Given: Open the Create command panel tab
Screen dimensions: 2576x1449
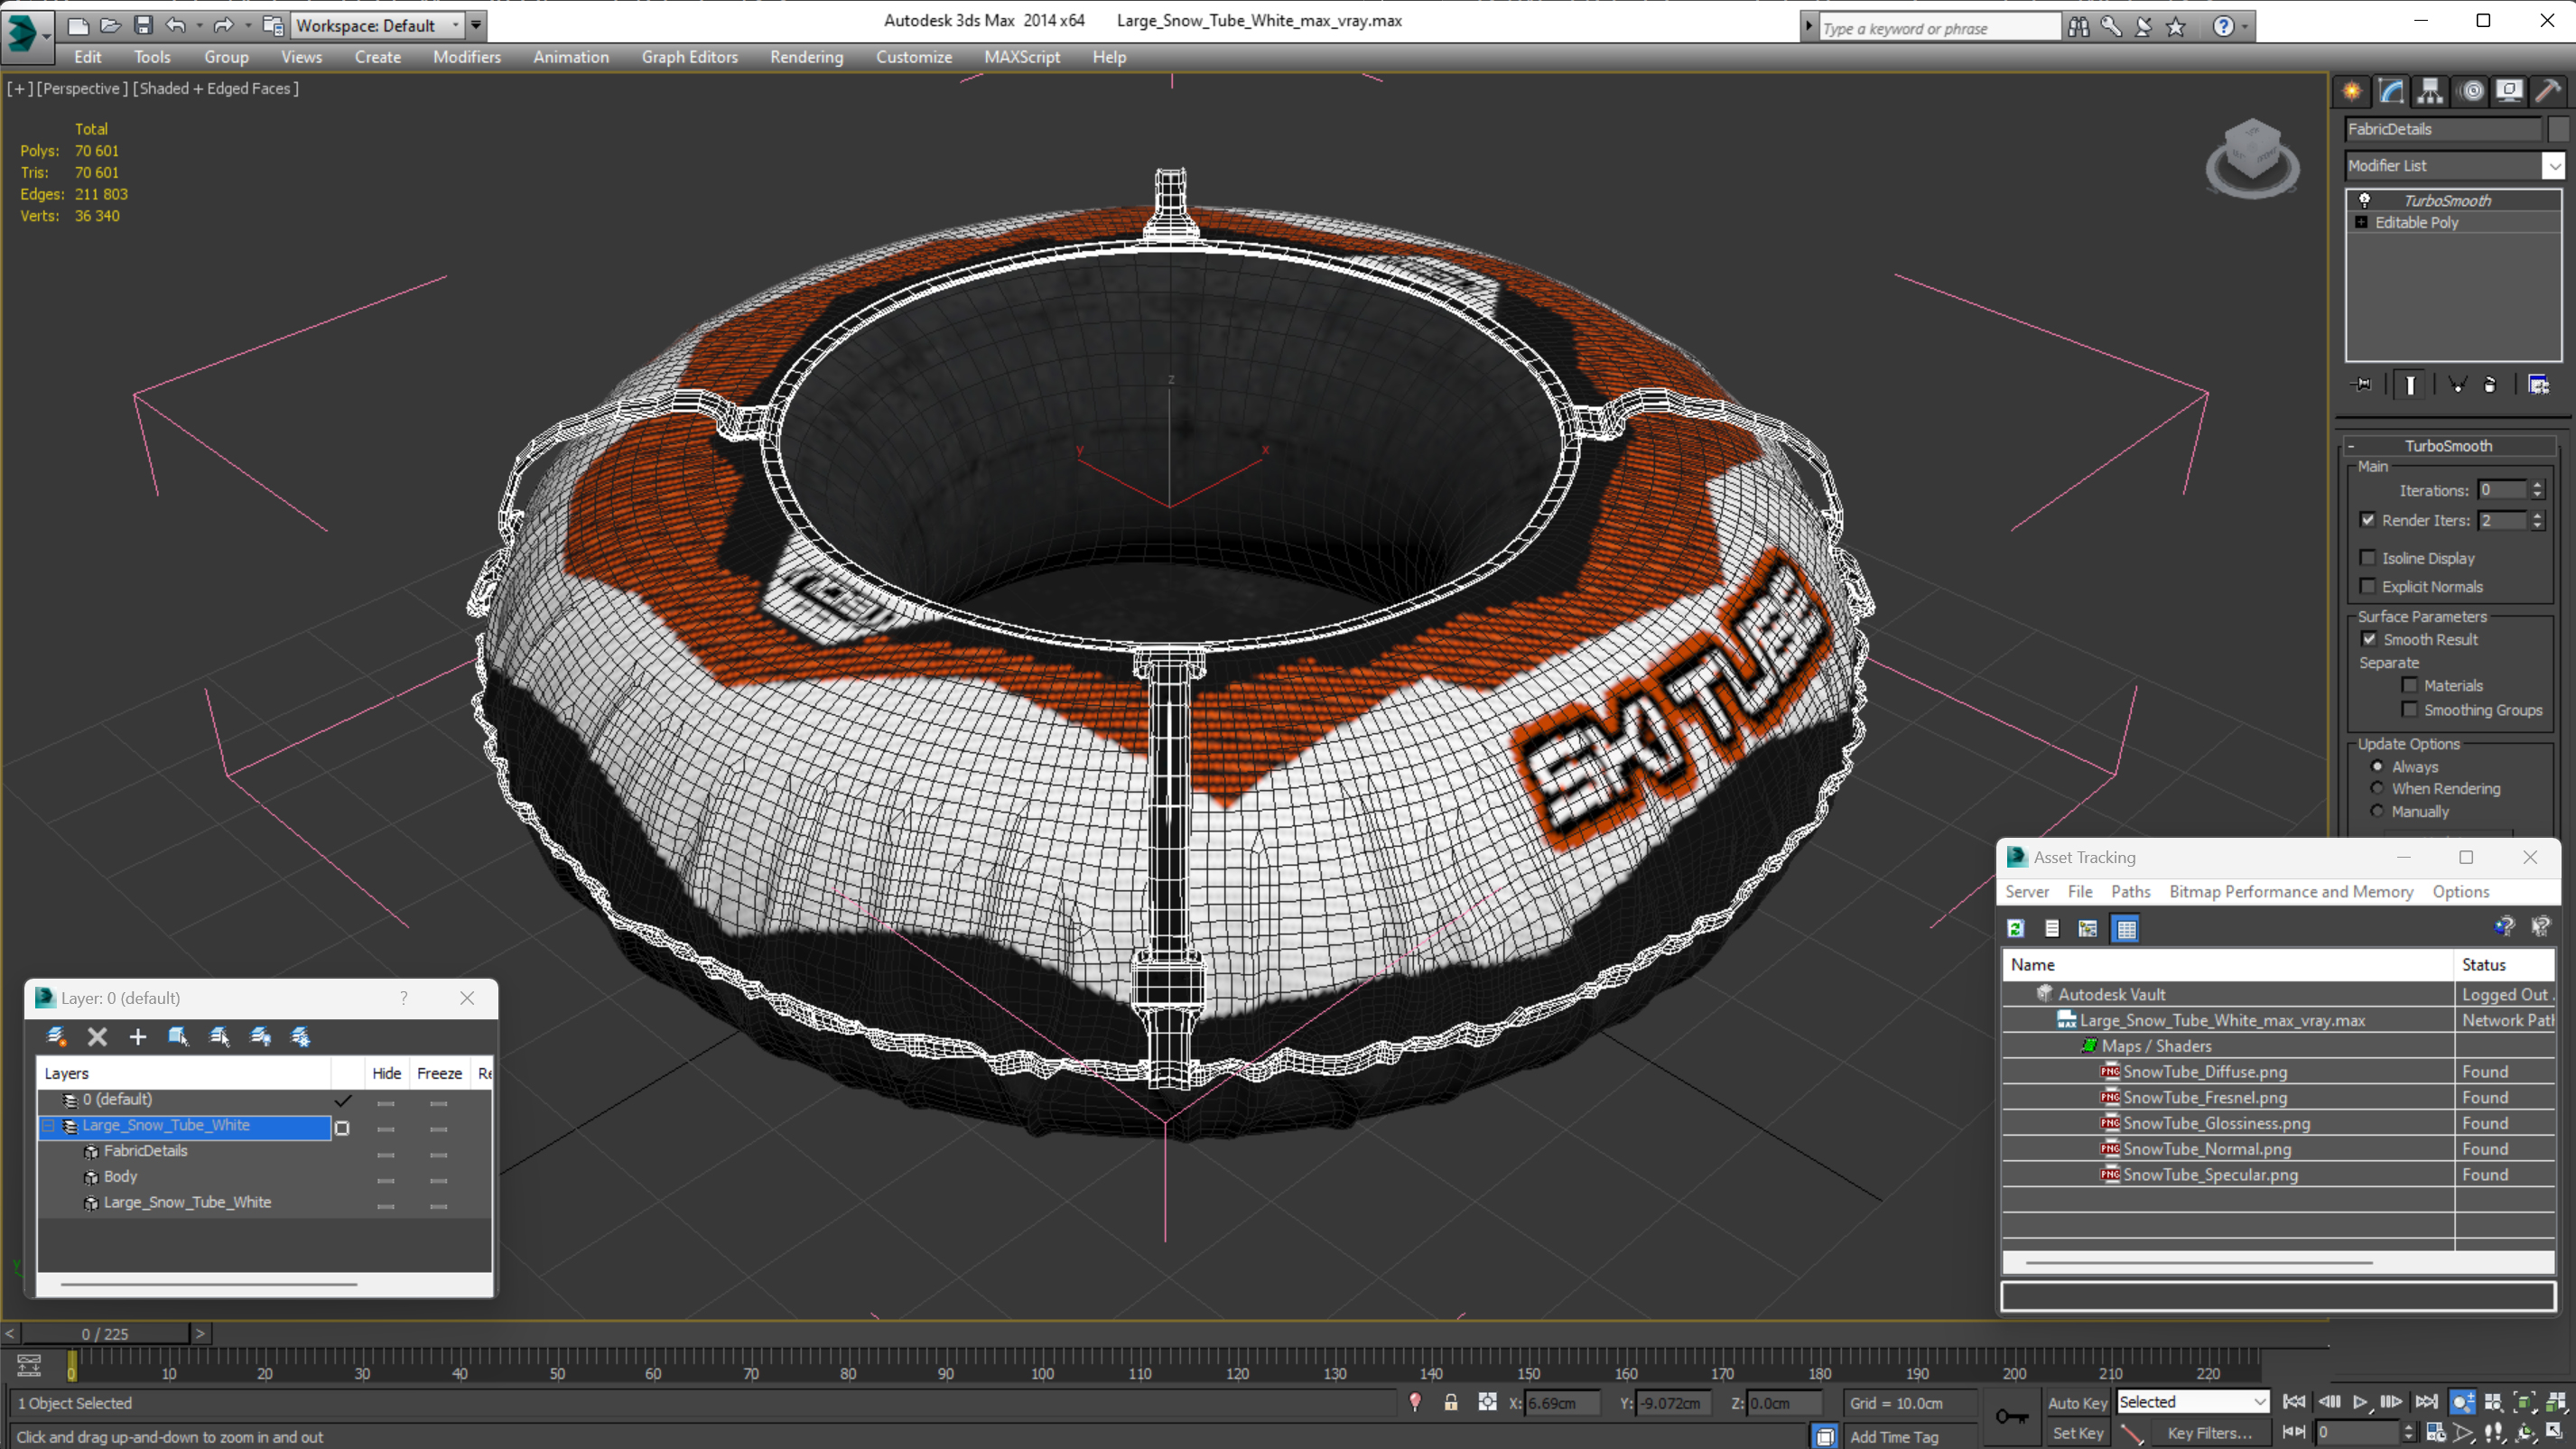Looking at the screenshot, I should click(x=2352, y=91).
